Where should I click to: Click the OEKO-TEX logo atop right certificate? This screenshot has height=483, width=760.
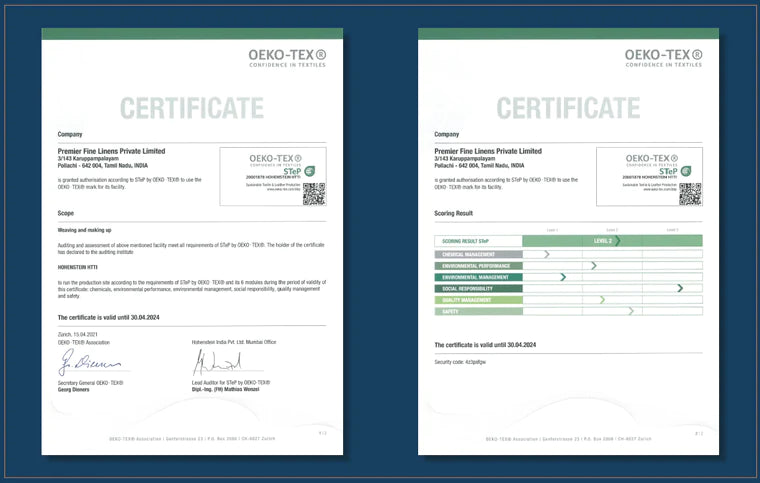664,56
